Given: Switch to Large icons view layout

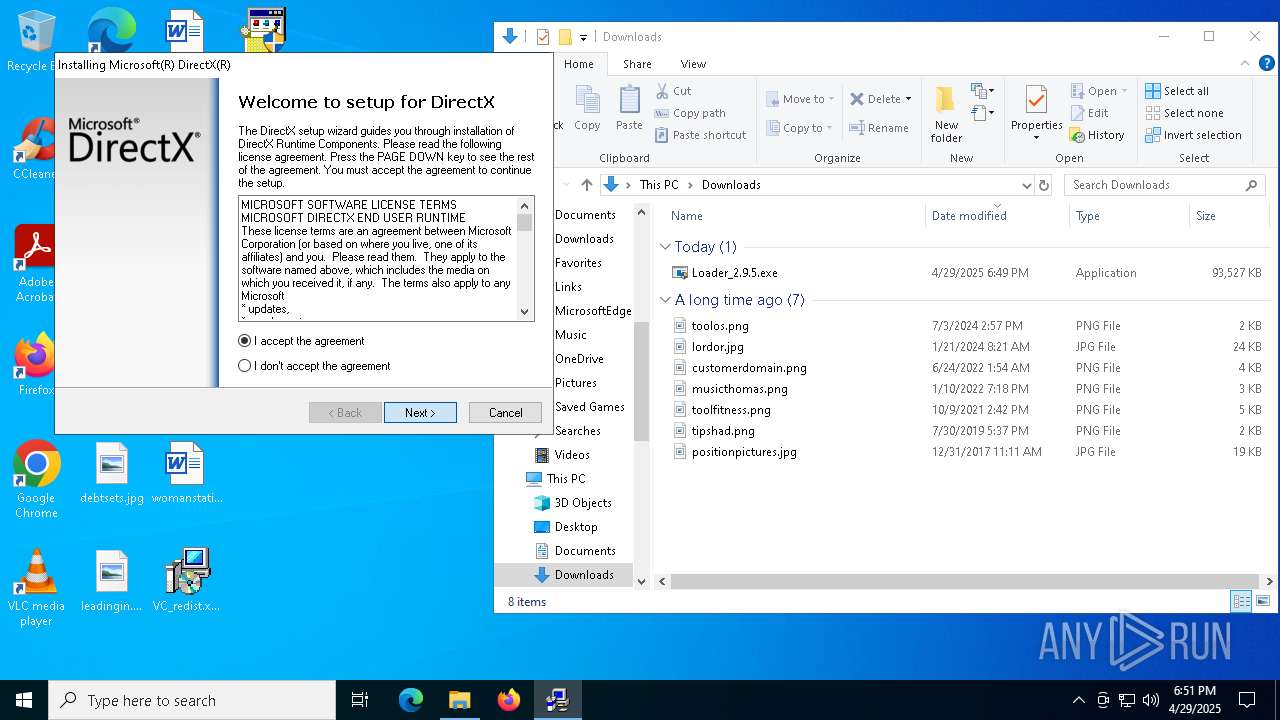Looking at the screenshot, I should (1263, 601).
